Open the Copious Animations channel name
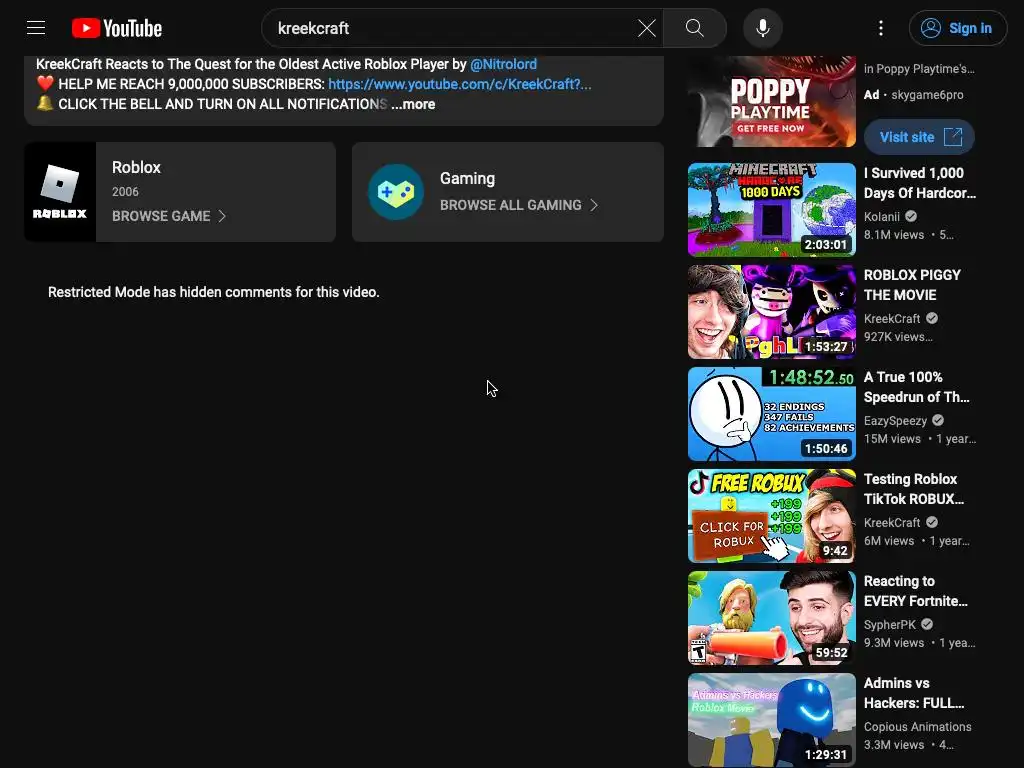The width and height of the screenshot is (1024, 768). pyautogui.click(x=918, y=726)
